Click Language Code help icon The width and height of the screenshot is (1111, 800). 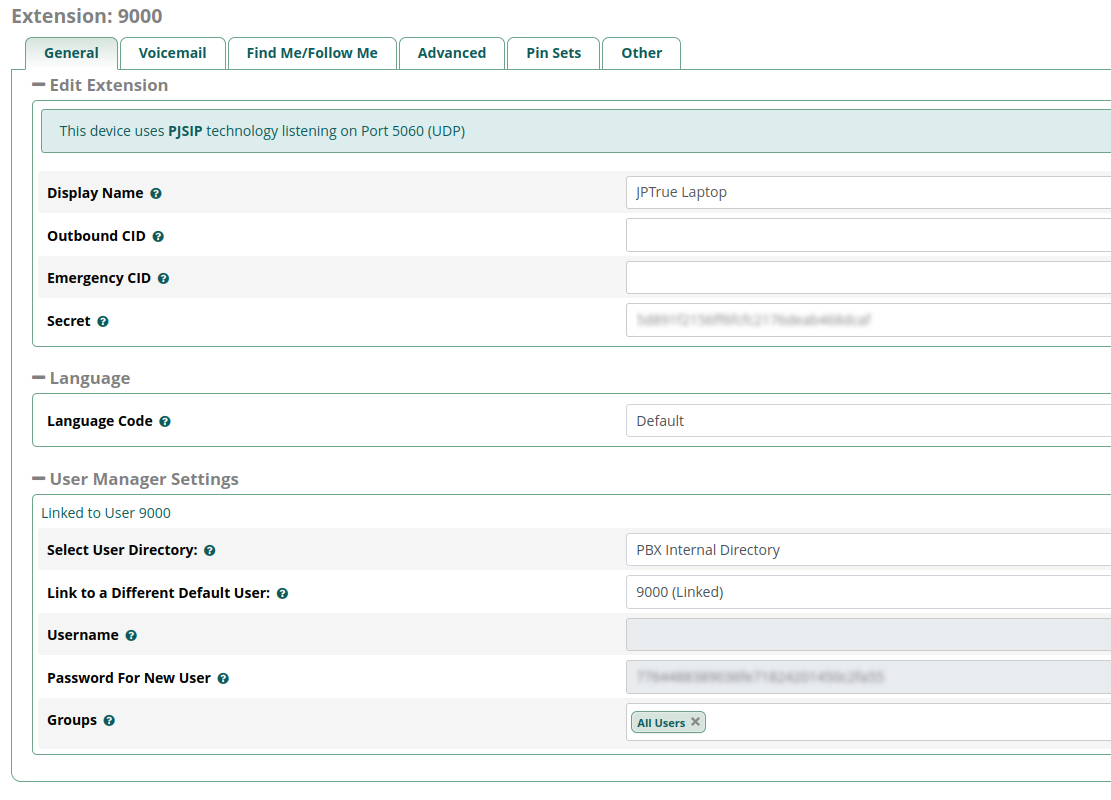(165, 422)
